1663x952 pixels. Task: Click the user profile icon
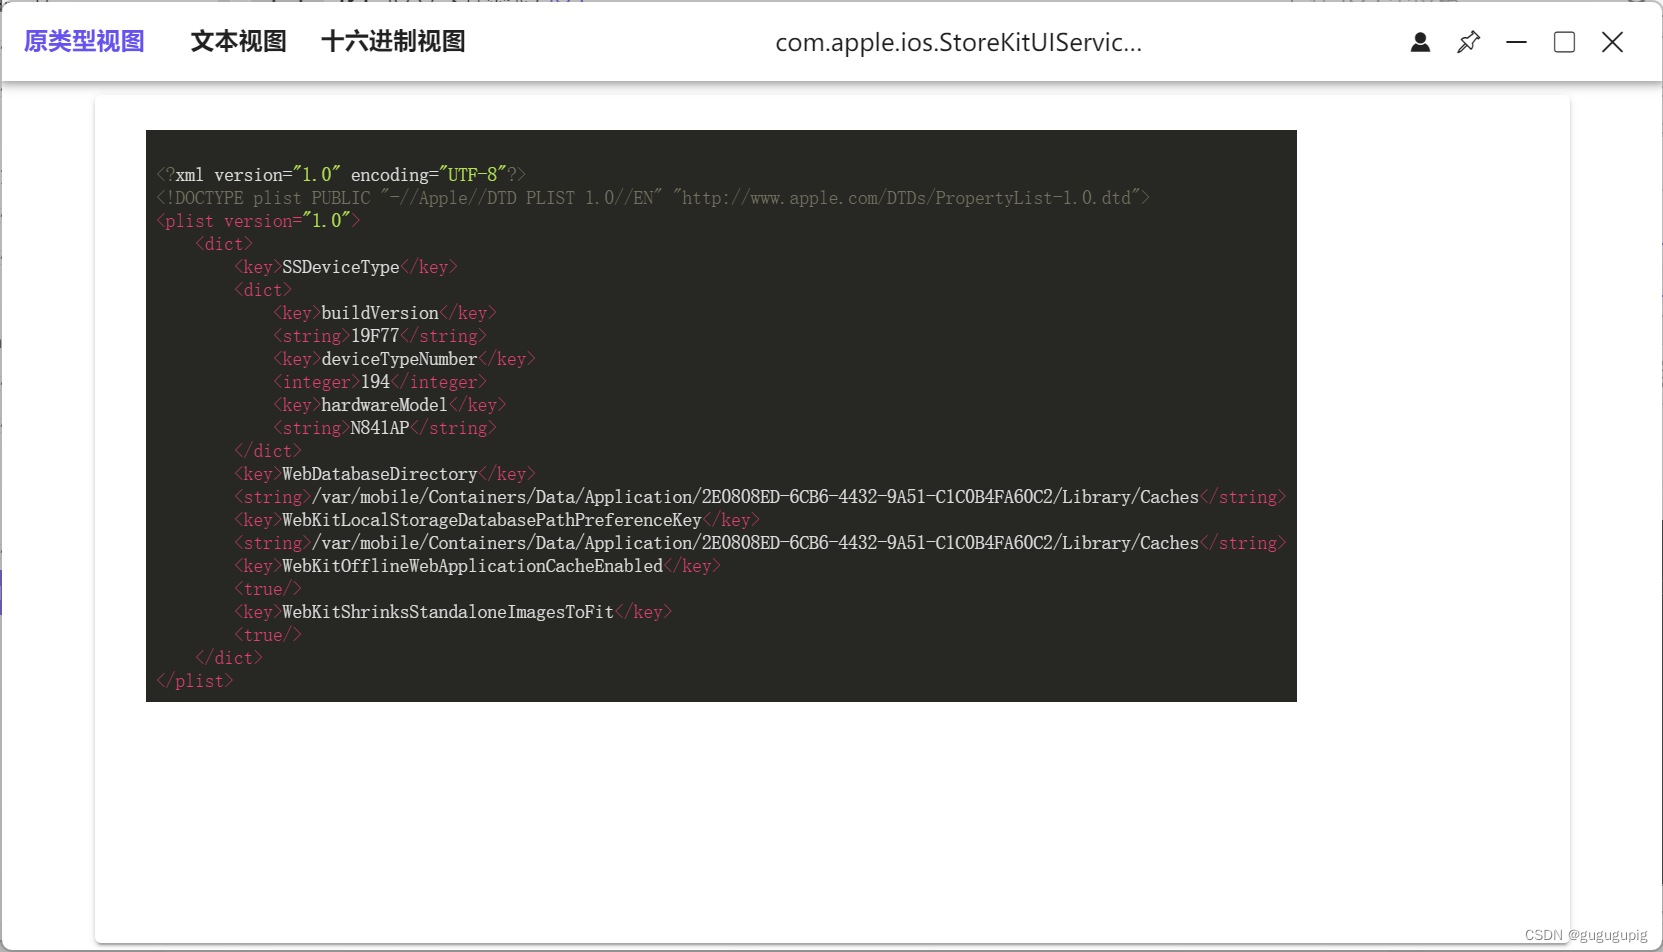pyautogui.click(x=1420, y=42)
